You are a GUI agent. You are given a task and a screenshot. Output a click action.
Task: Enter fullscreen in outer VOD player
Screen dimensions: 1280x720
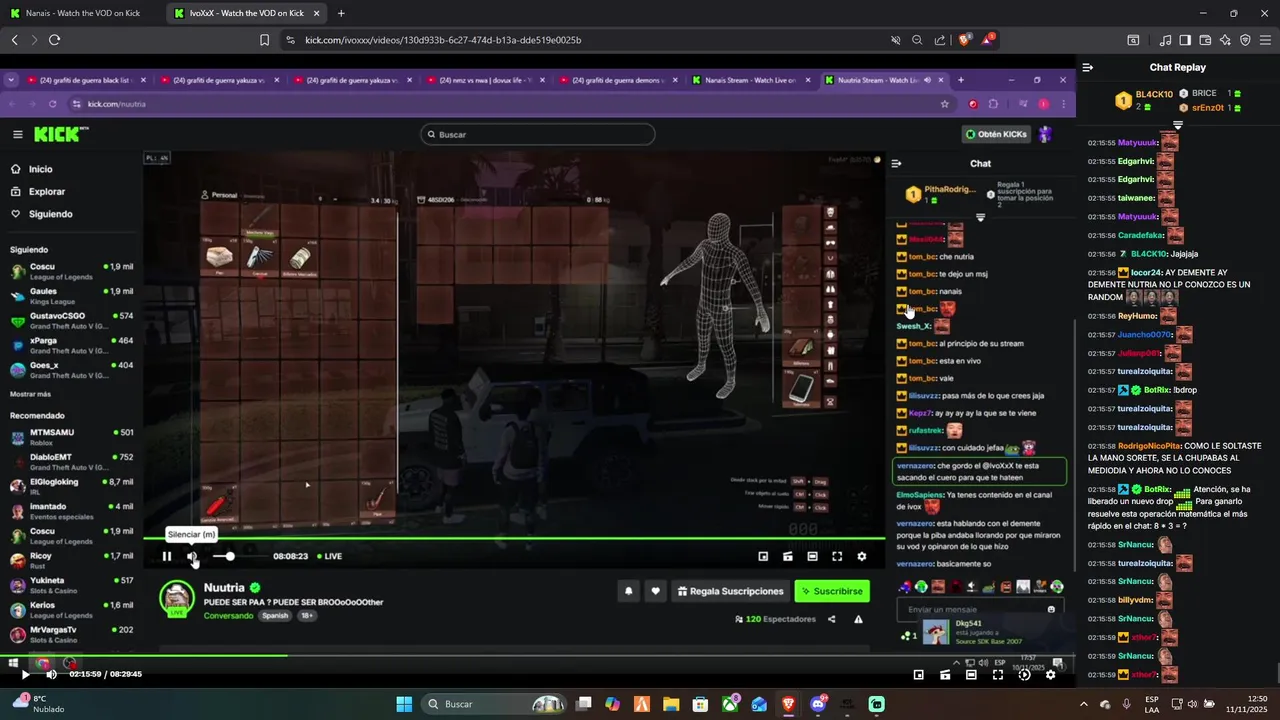point(998,675)
